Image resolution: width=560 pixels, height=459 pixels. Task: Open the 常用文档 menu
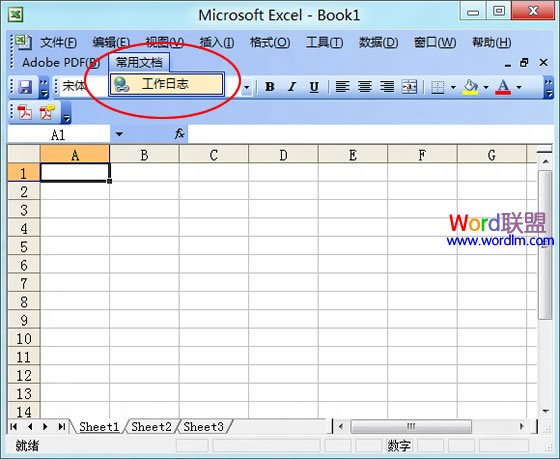point(139,63)
